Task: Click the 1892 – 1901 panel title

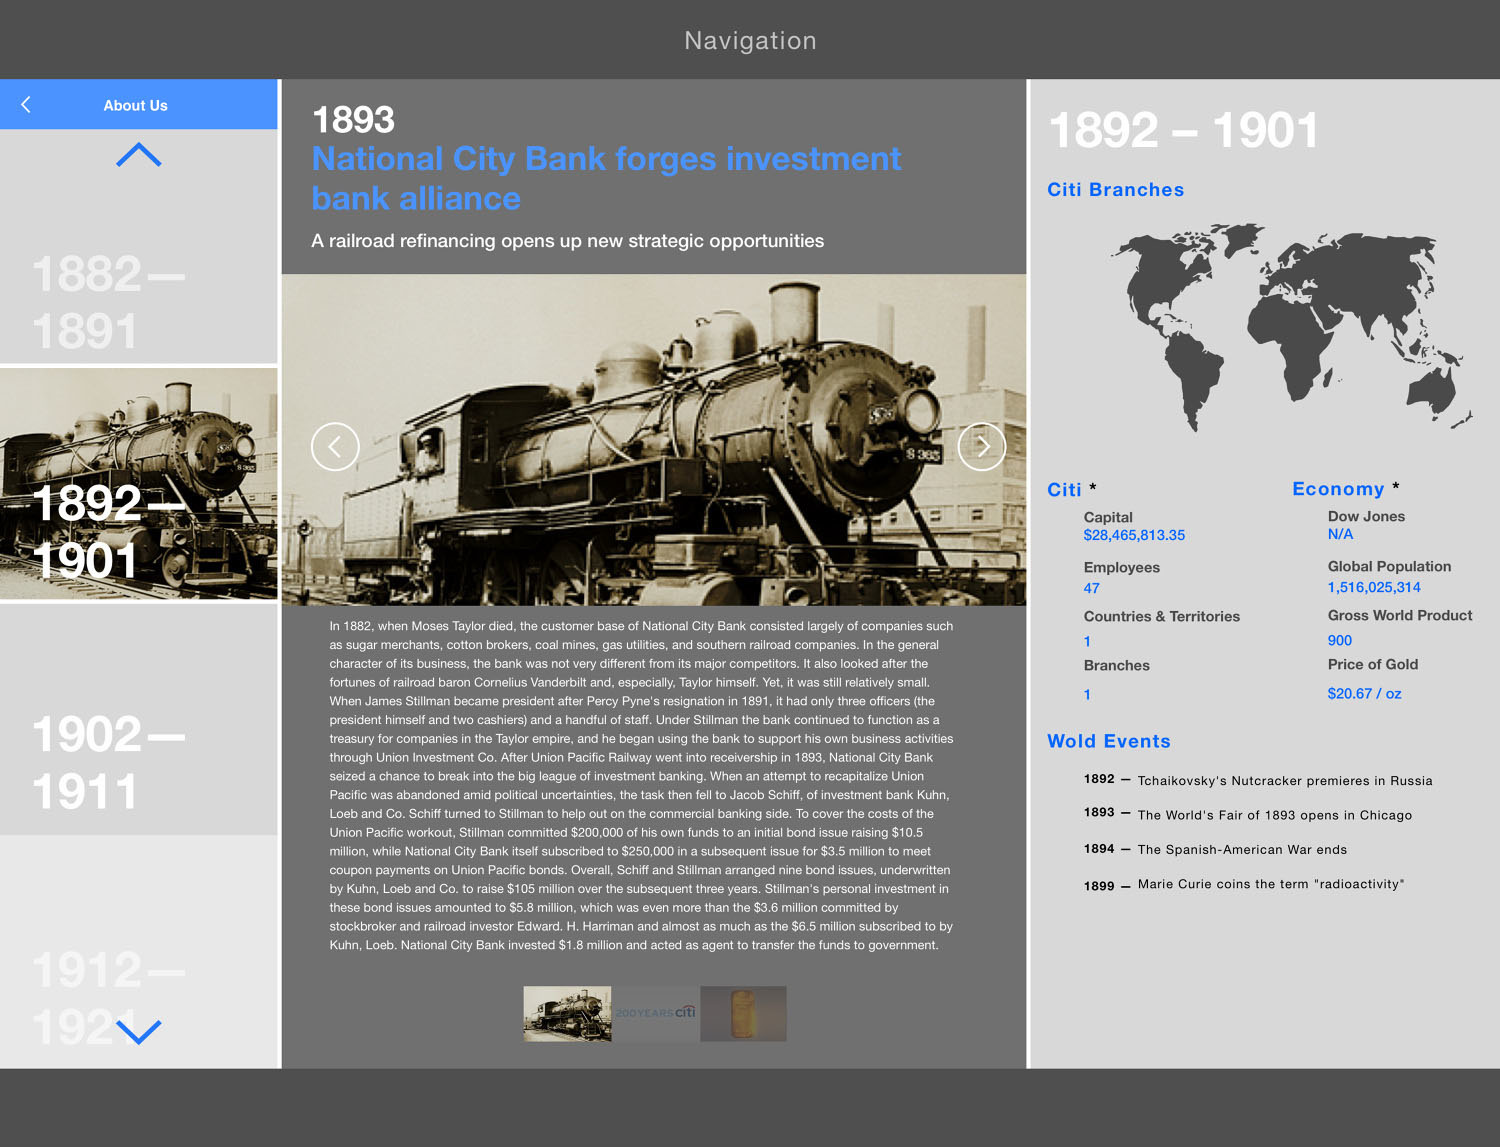Action: pyautogui.click(x=1183, y=130)
